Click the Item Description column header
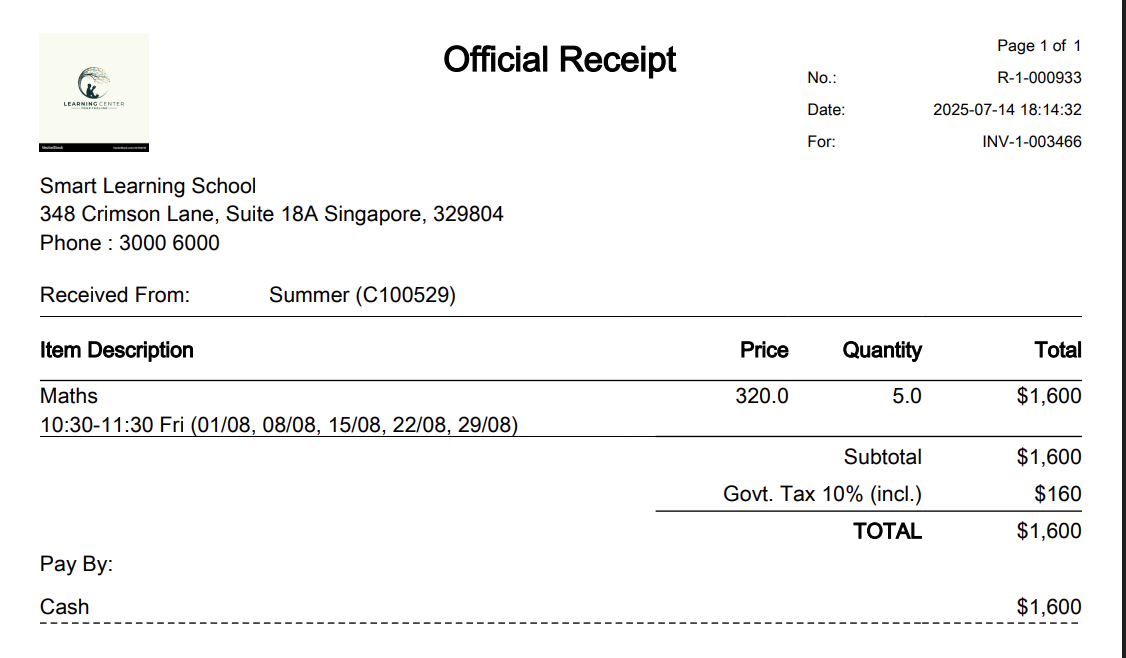The image size is (1126, 658). (116, 351)
